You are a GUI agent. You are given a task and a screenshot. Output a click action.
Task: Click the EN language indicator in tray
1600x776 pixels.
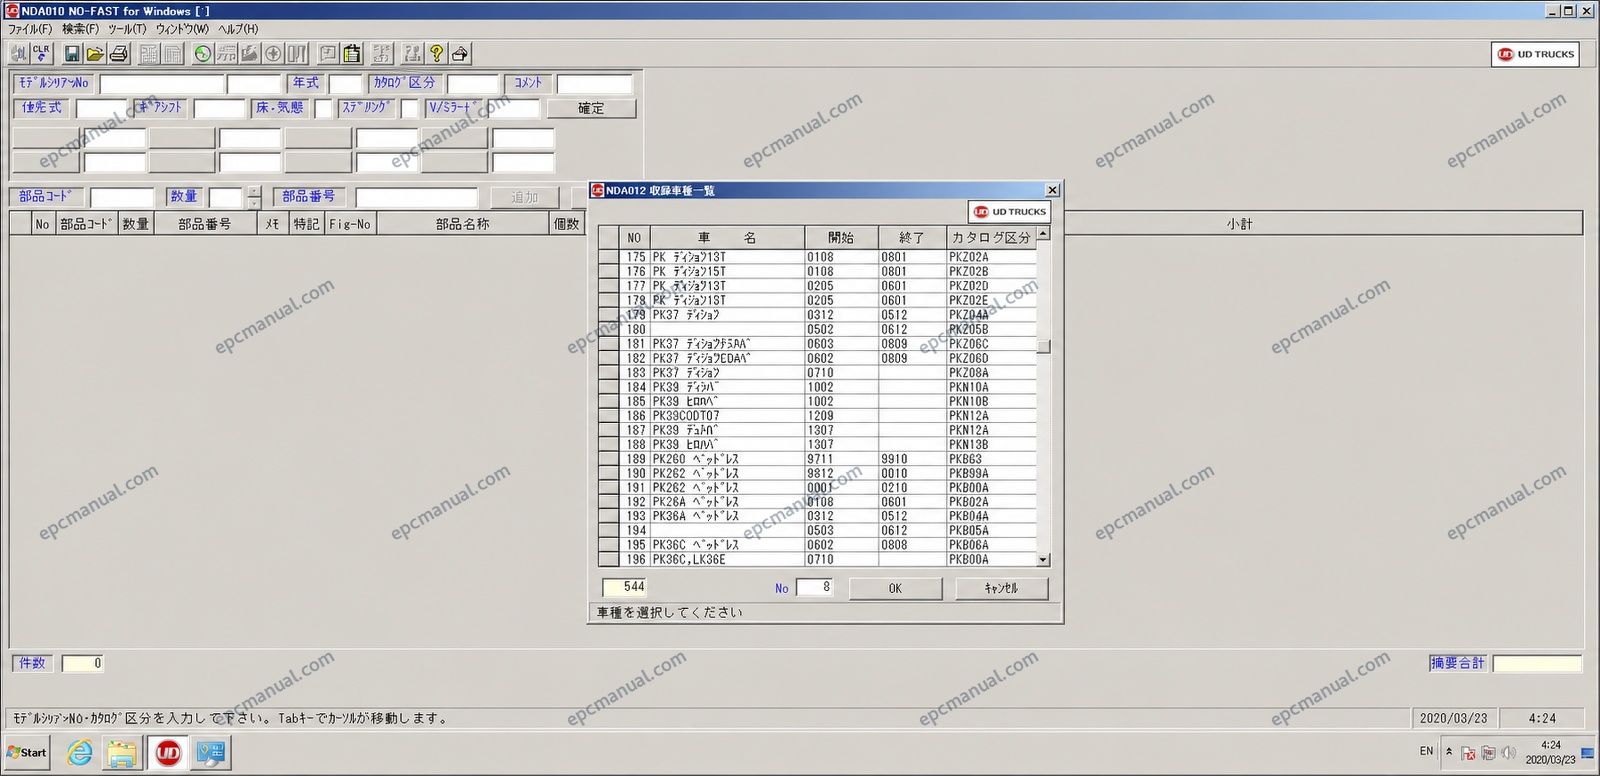[1426, 751]
